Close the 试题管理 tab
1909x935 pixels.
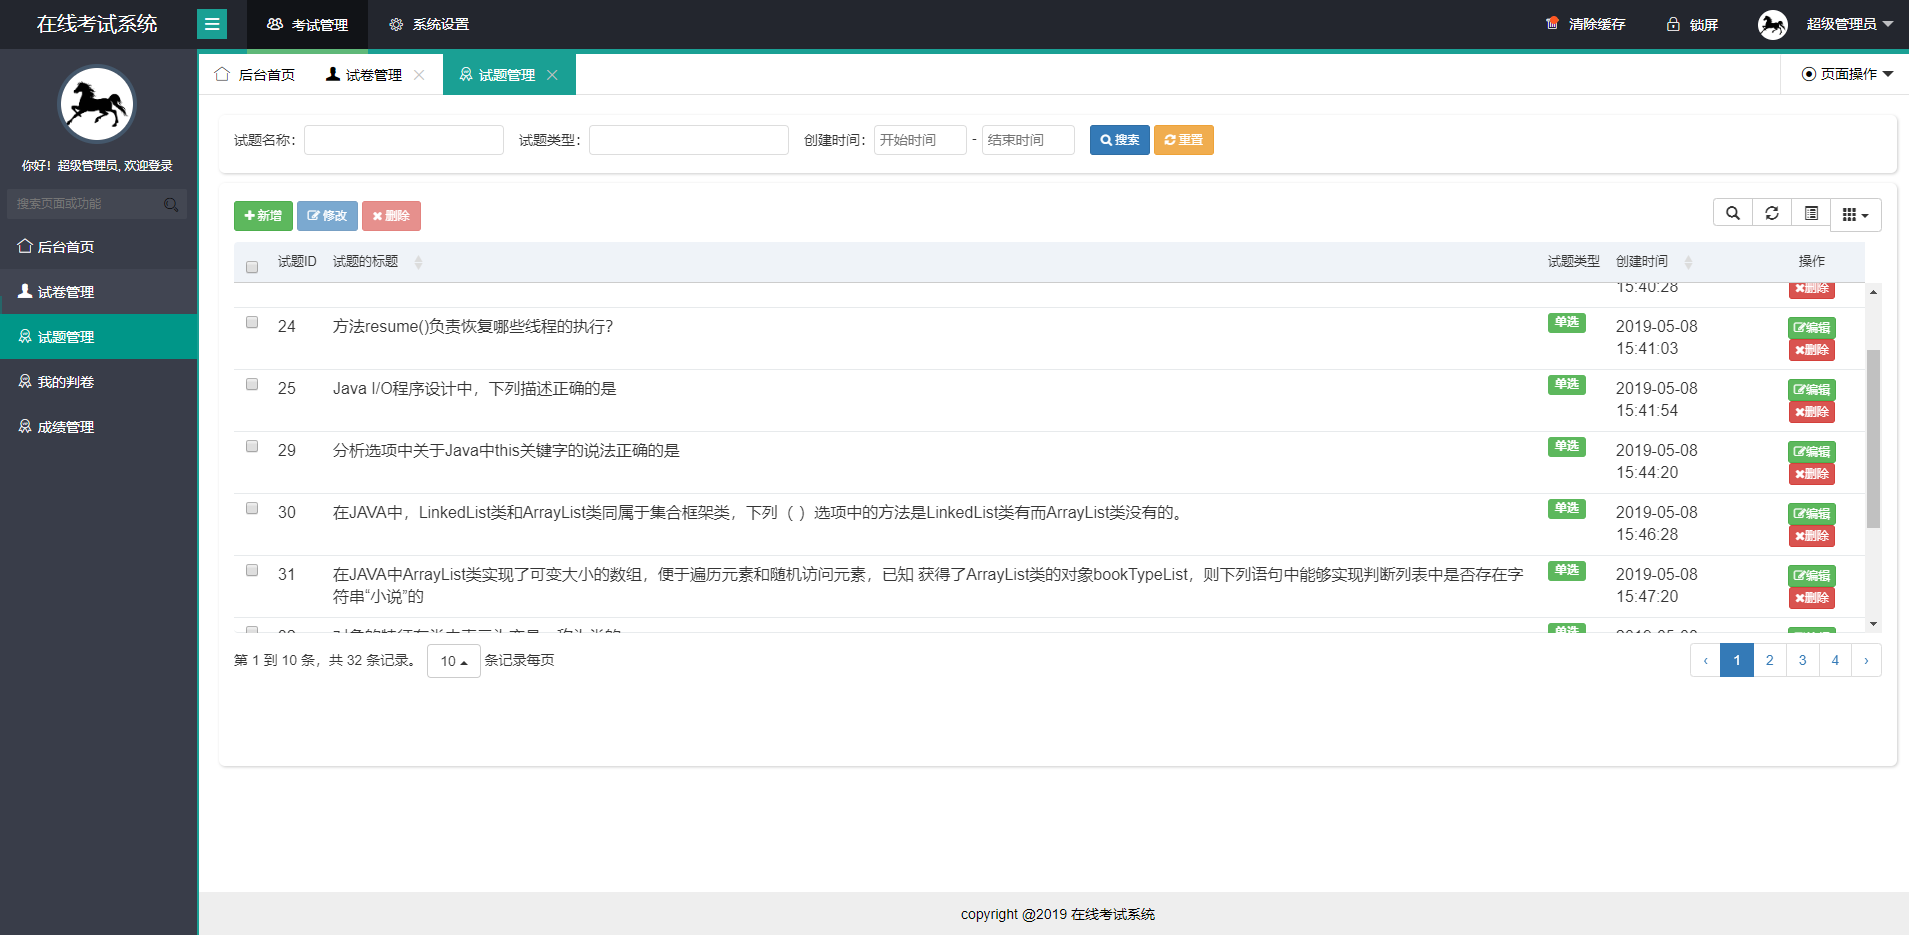552,75
